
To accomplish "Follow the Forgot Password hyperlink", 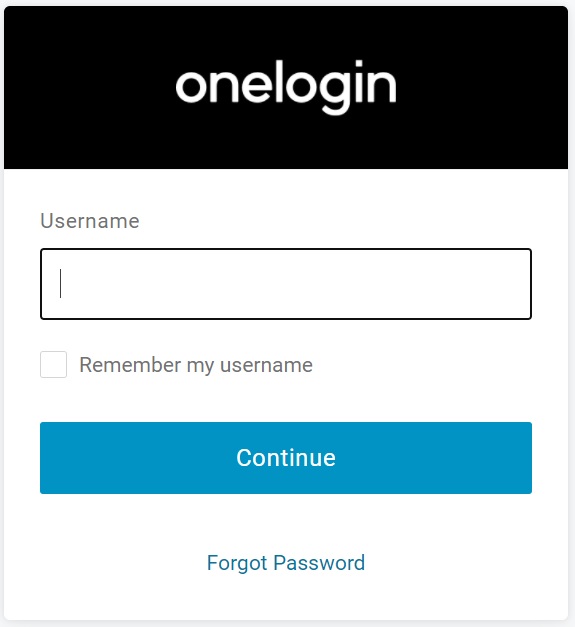I will (286, 563).
